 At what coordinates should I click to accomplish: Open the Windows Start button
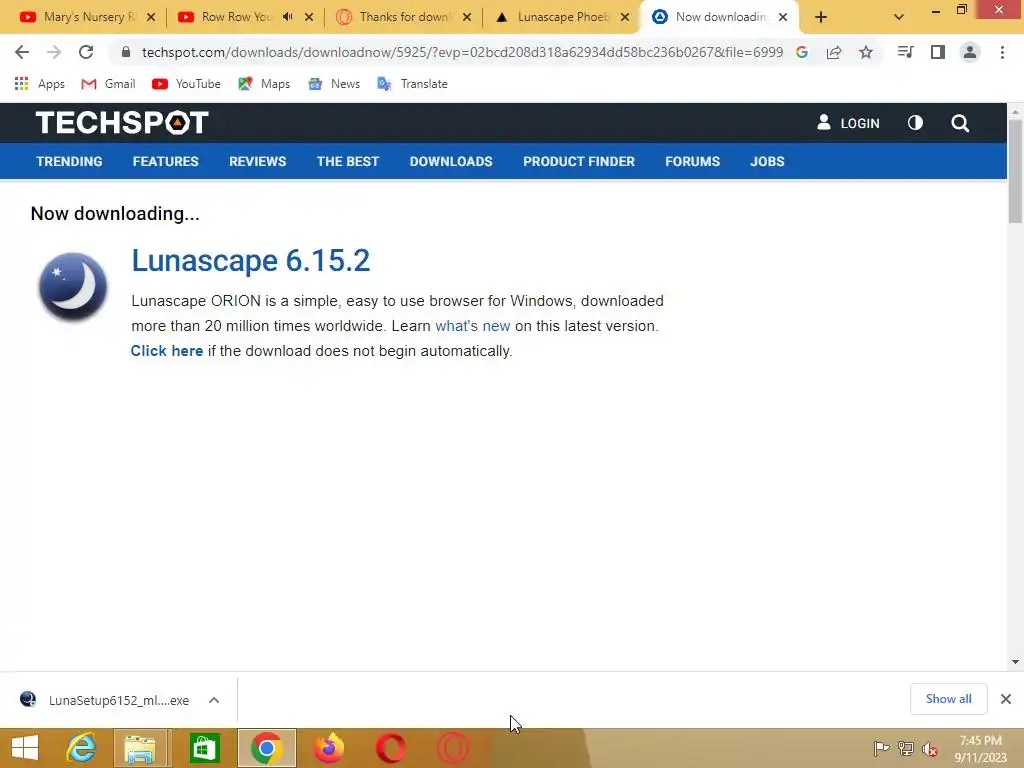(25, 748)
